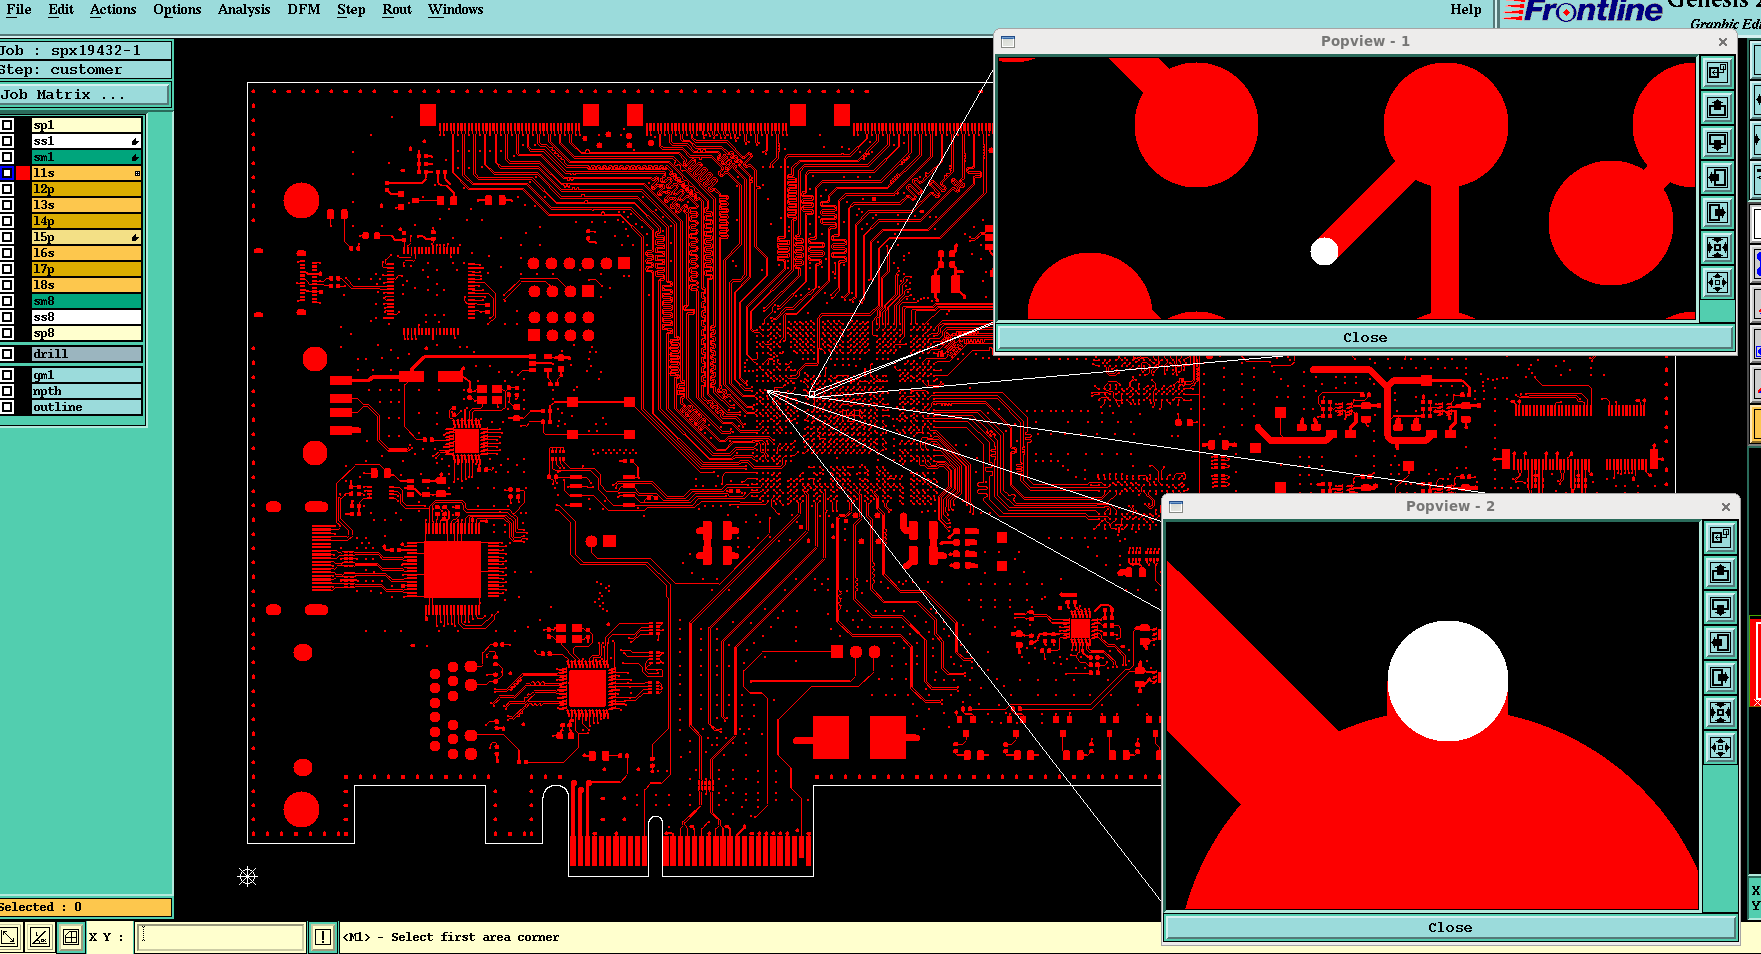Pan up in Popview 2
This screenshot has width=1761, height=954.
1720,572
